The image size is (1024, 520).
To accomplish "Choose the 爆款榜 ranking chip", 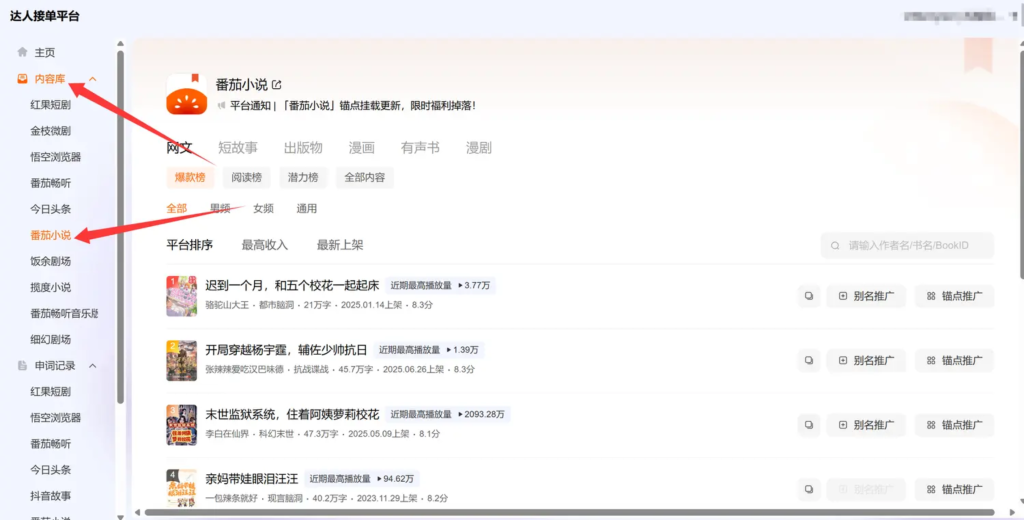I will pos(190,177).
